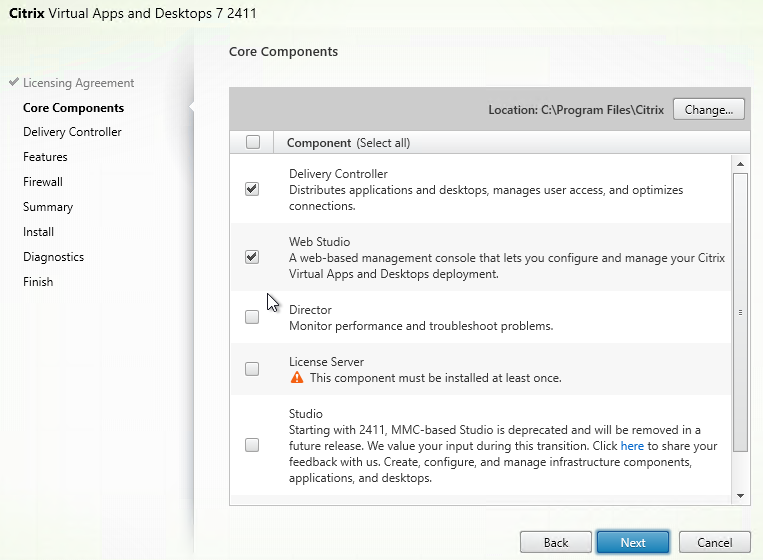Select Install step in sidebar
The width and height of the screenshot is (763, 560).
click(38, 232)
